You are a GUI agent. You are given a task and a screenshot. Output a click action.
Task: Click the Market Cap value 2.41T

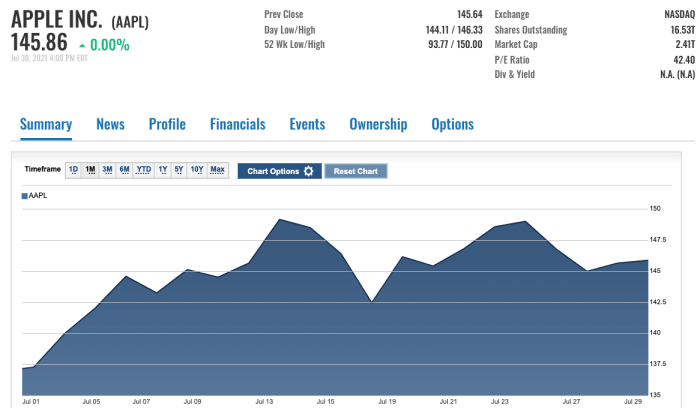(685, 44)
